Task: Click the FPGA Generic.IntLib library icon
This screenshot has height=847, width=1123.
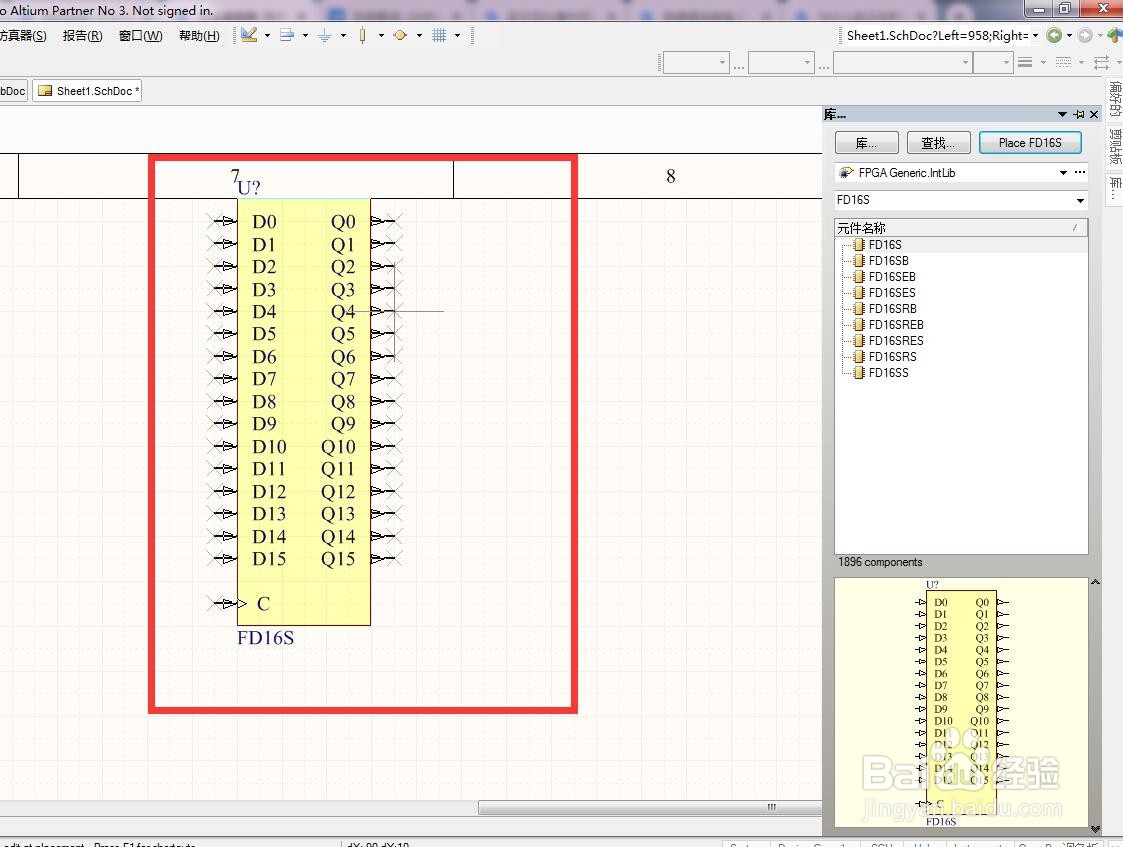Action: 847,173
